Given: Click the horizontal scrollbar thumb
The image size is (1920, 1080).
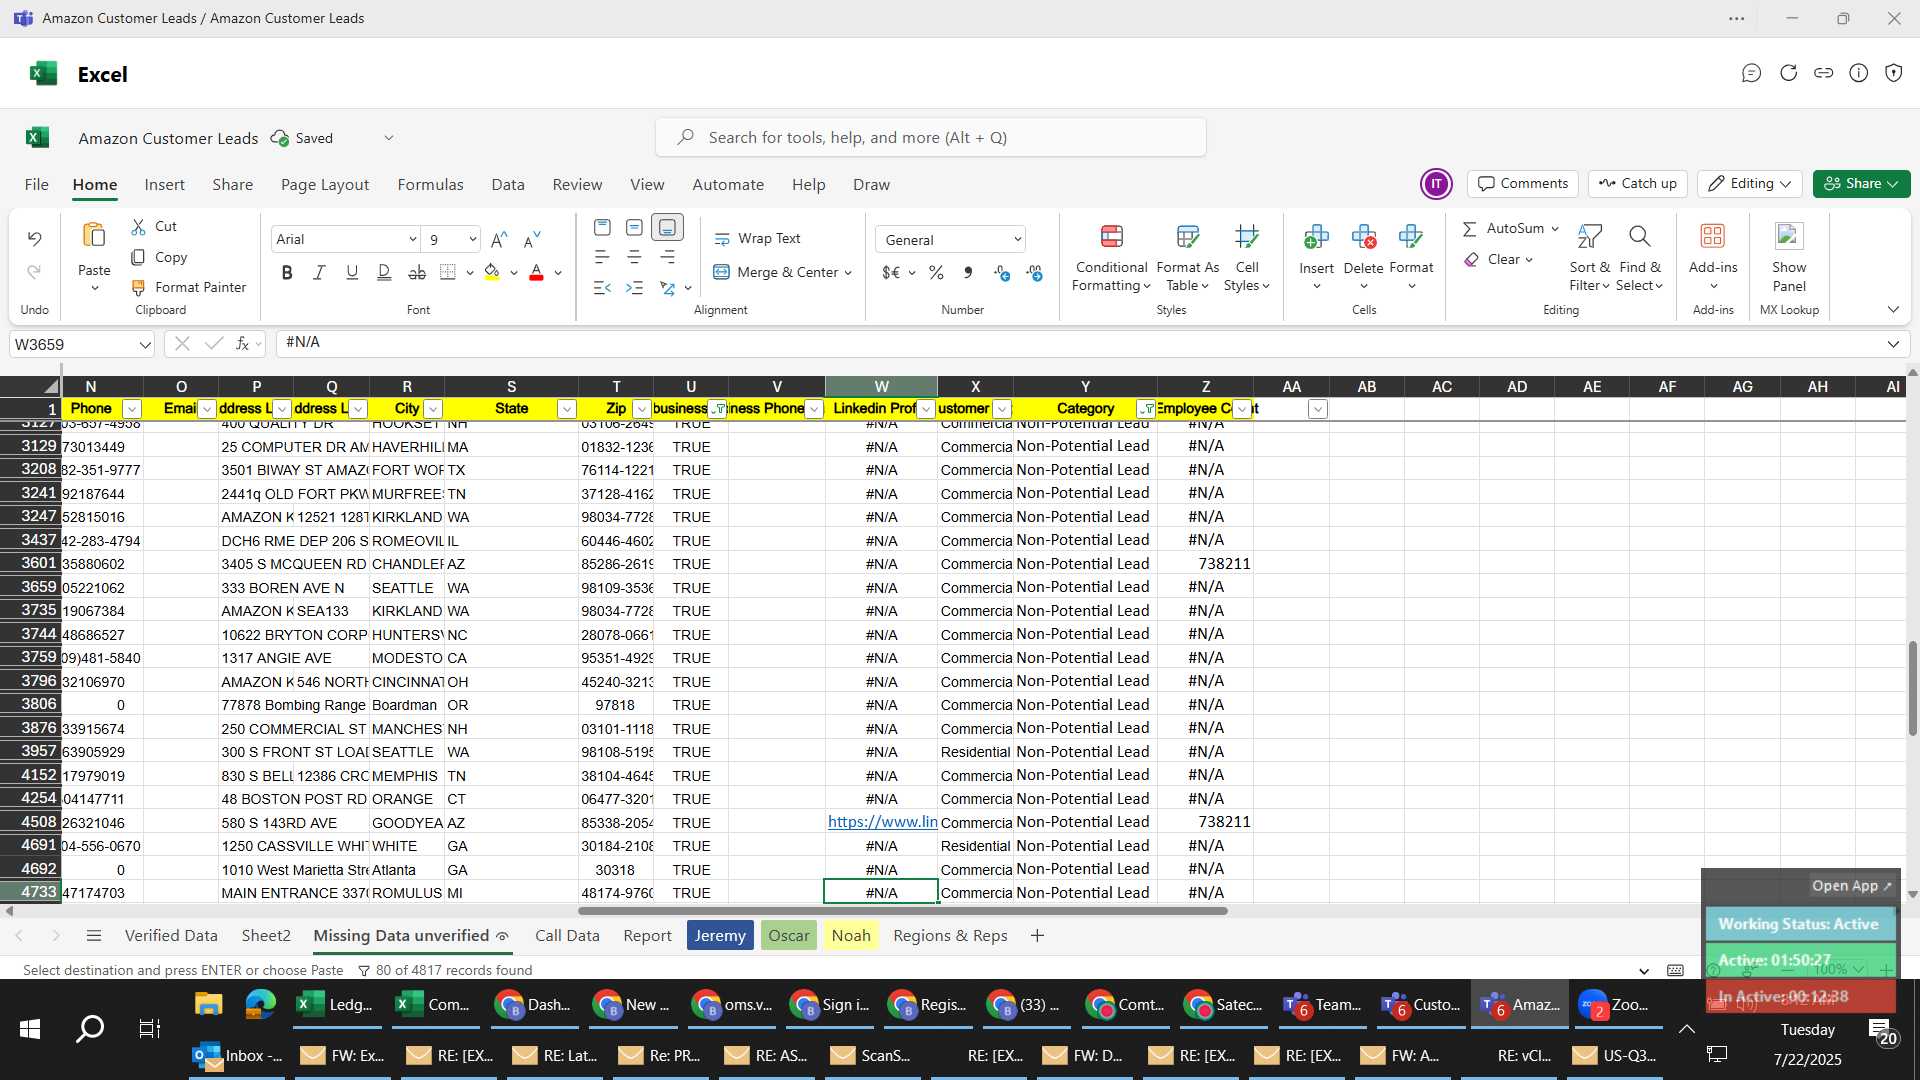Looking at the screenshot, I should coord(902,911).
